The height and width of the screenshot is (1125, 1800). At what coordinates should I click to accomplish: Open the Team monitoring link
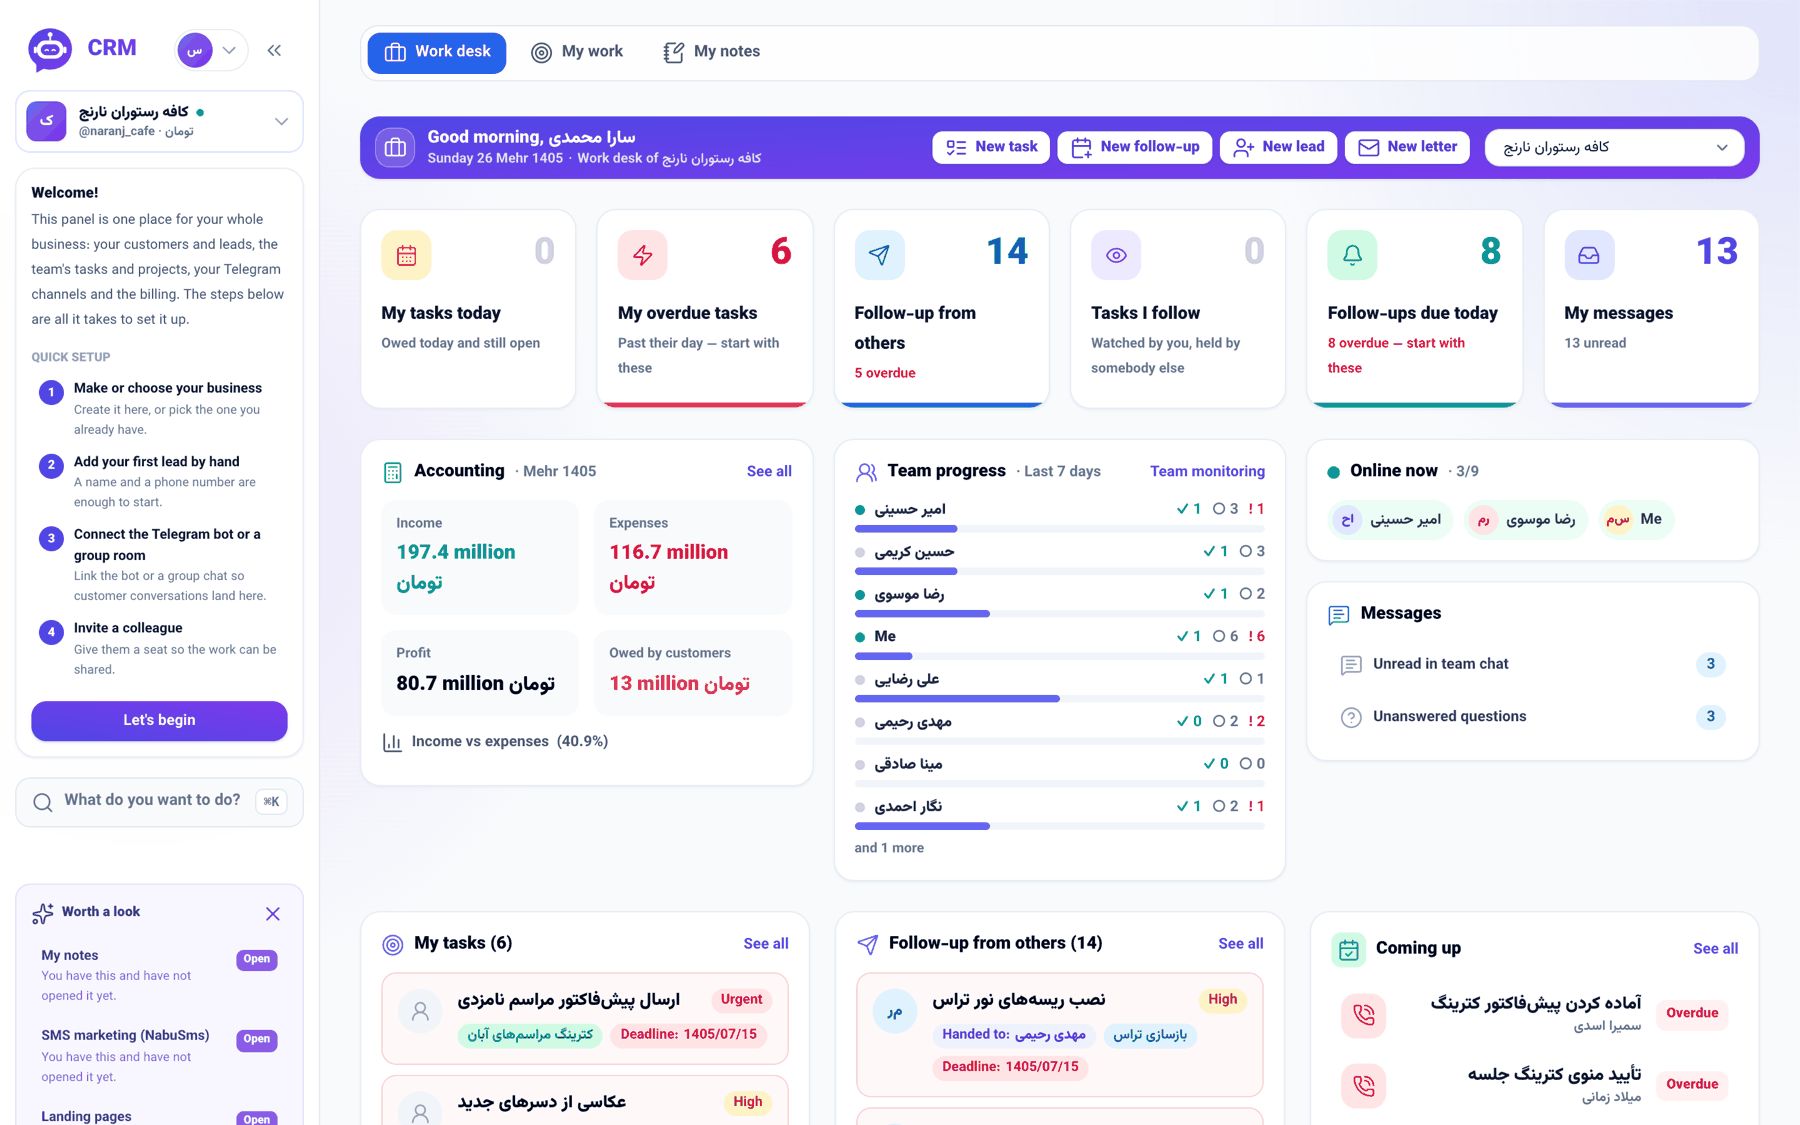coord(1207,471)
